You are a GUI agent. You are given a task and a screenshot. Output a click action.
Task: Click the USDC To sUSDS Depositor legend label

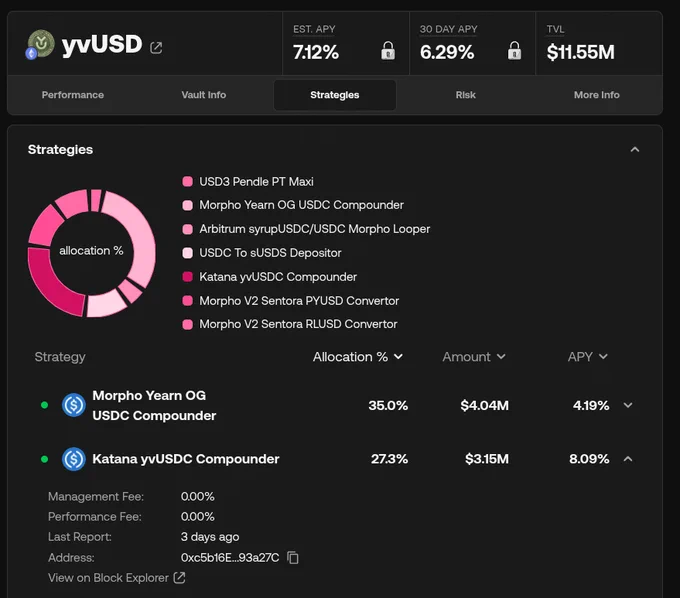(x=270, y=253)
